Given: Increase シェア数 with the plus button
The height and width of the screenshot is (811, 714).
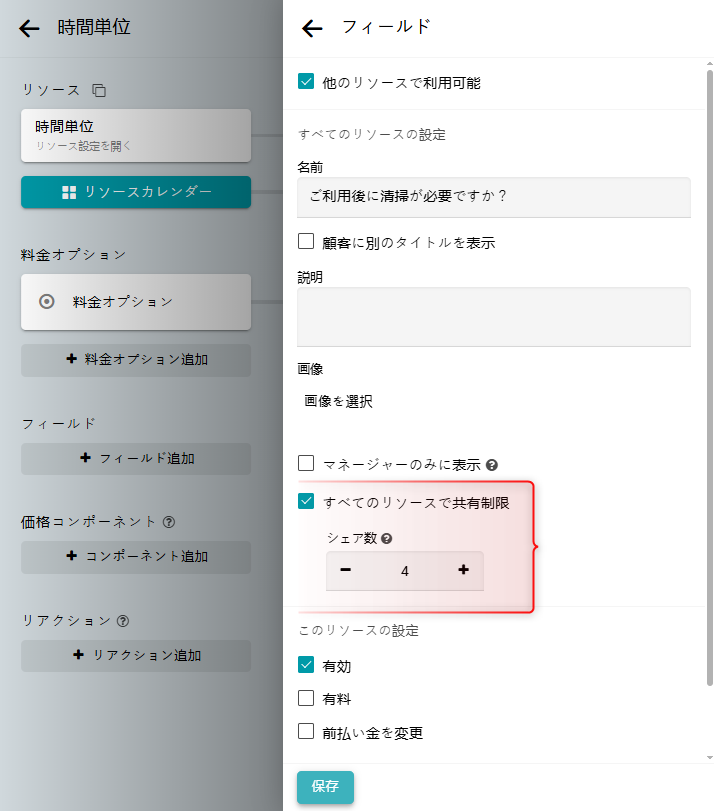Looking at the screenshot, I should (x=463, y=571).
